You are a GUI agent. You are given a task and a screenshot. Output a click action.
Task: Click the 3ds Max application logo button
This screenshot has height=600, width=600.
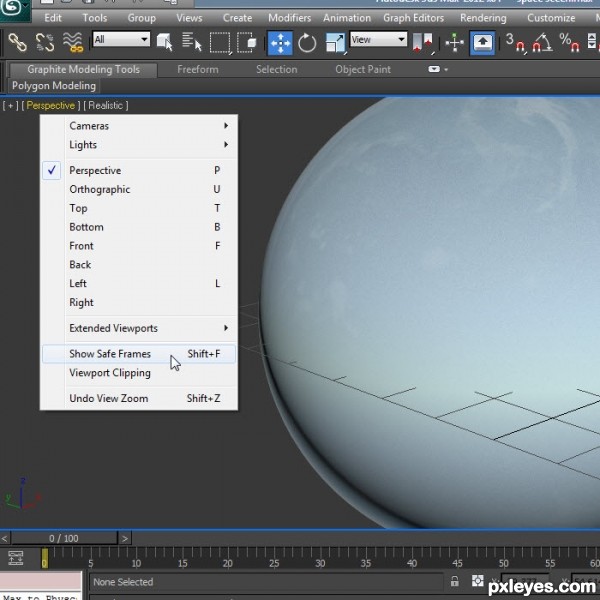coord(15,9)
